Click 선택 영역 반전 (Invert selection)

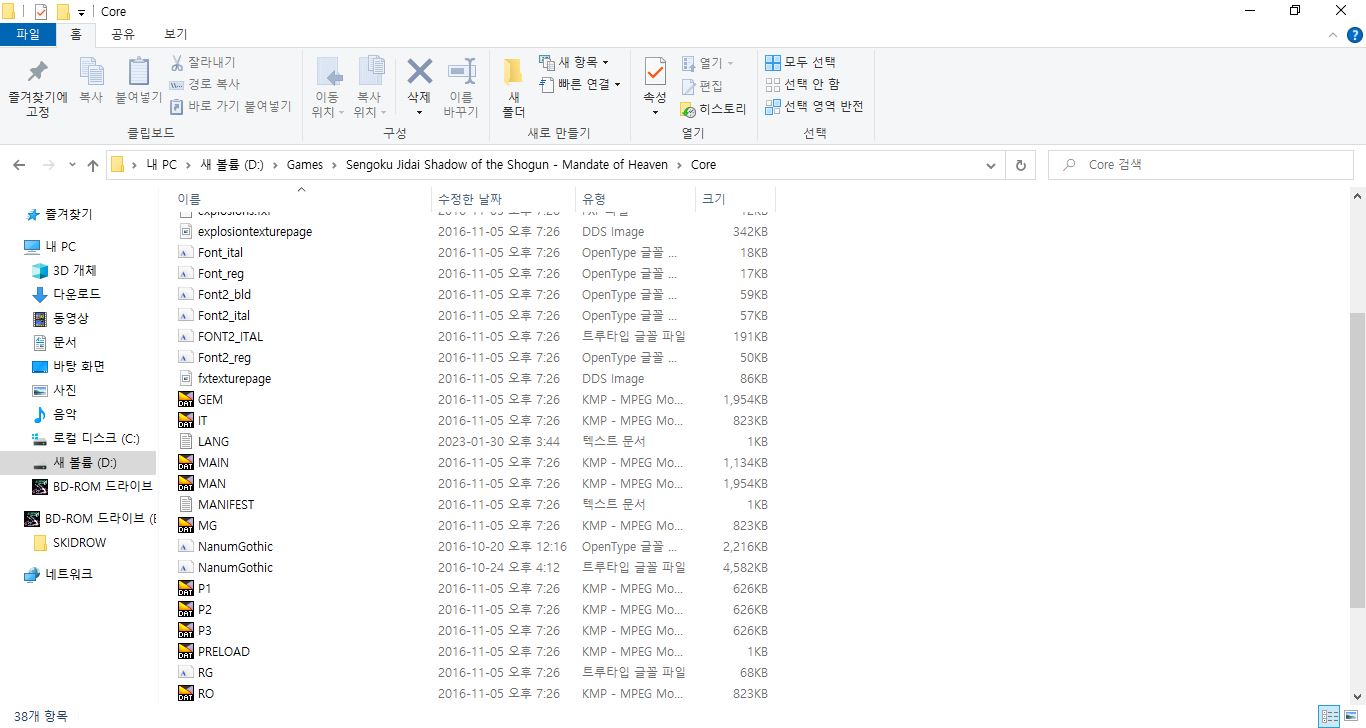pos(814,106)
